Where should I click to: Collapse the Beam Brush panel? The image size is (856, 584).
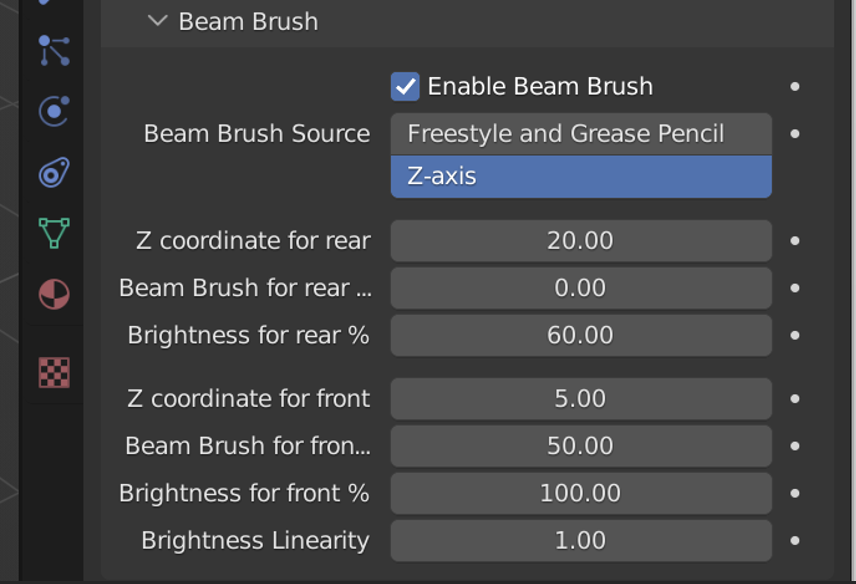pyautogui.click(x=157, y=21)
